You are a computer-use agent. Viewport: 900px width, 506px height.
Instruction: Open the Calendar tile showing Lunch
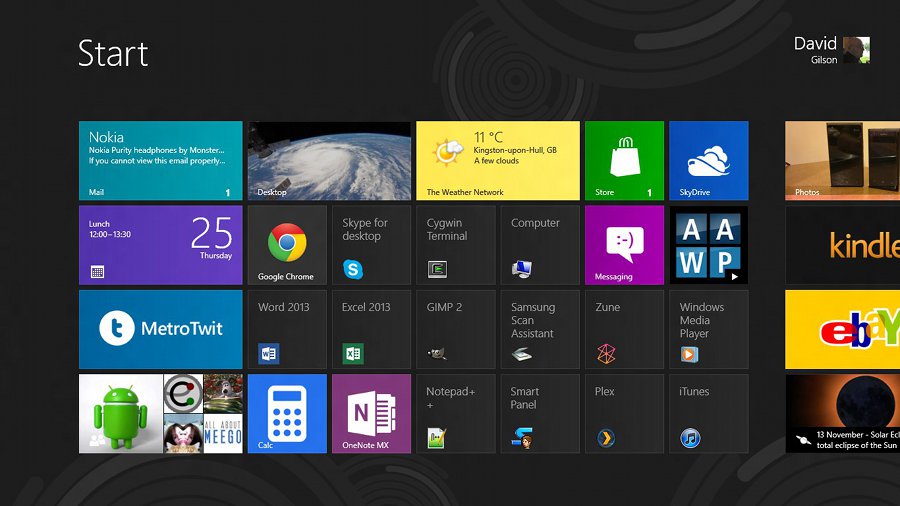[x=161, y=245]
